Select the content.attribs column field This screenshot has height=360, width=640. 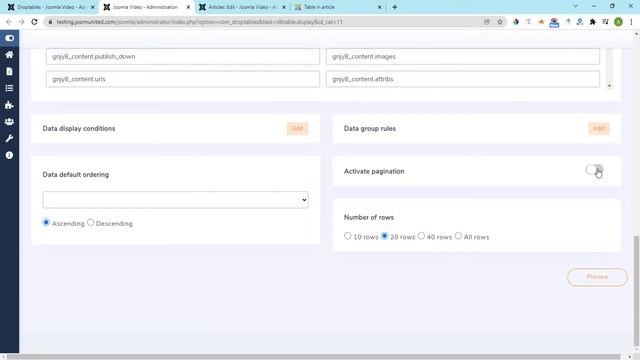pos(463,79)
